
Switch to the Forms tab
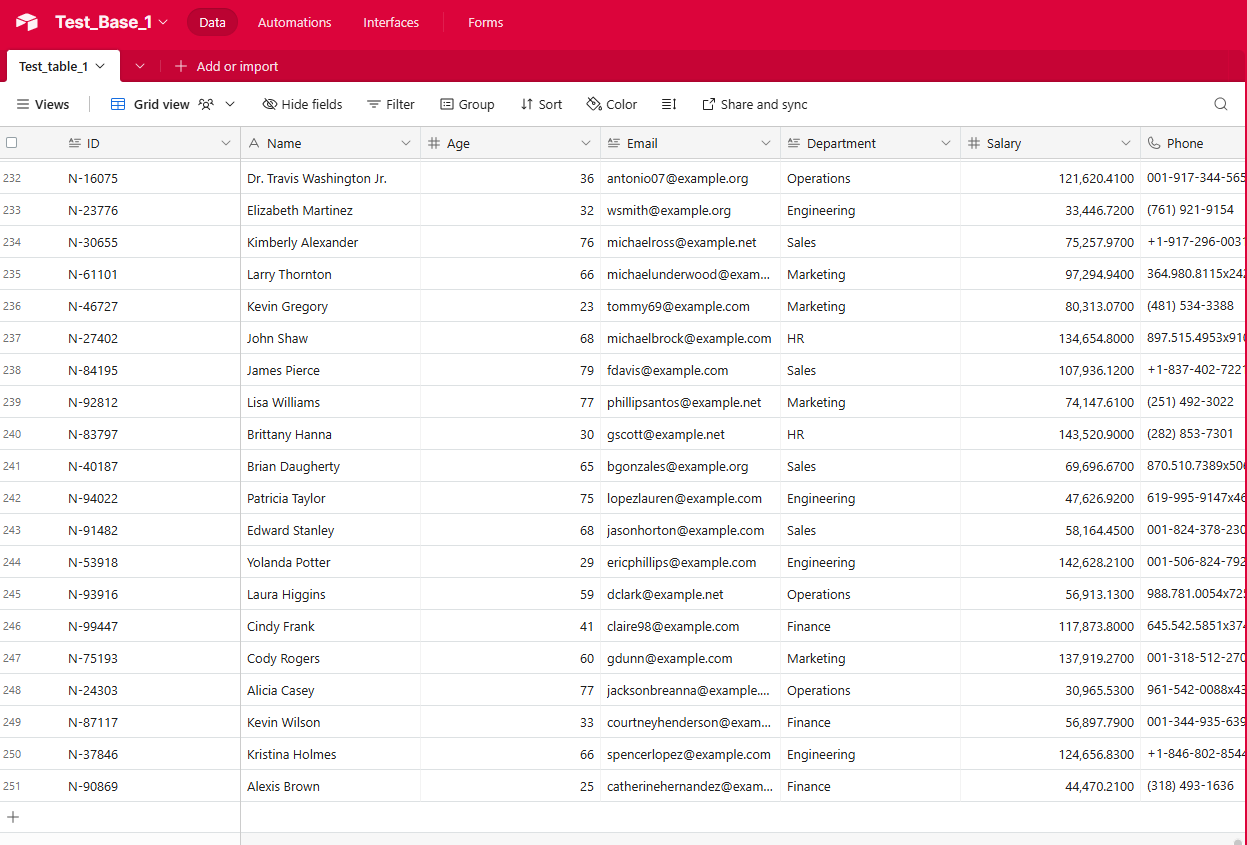[486, 22]
